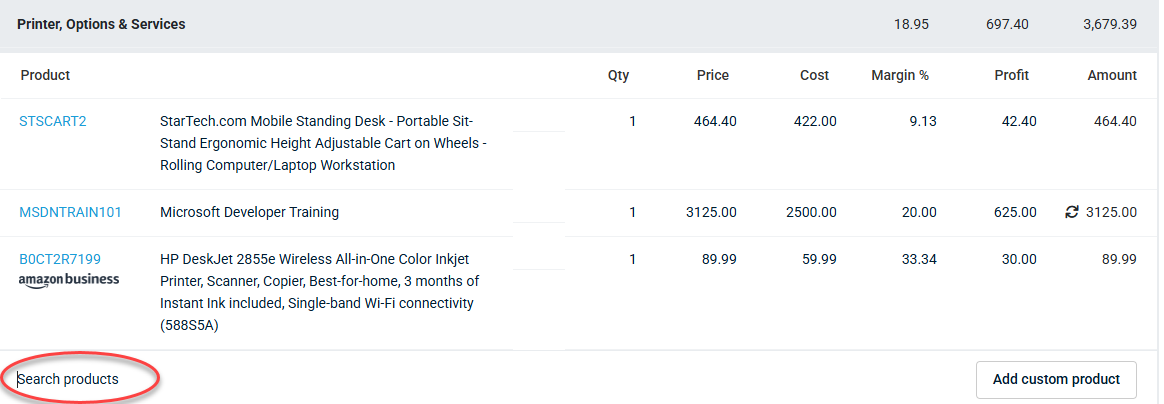Click the amazon business logo
Image resolution: width=1164 pixels, height=404 pixels.
pyautogui.click(x=68, y=280)
